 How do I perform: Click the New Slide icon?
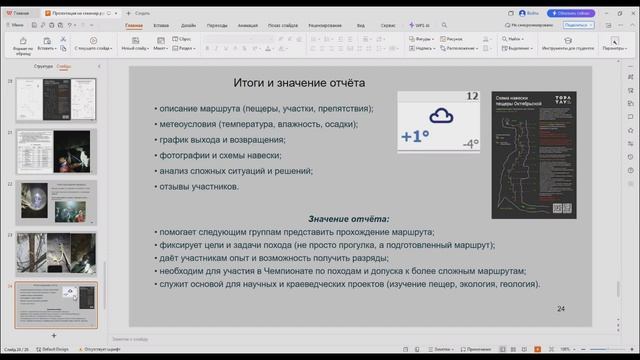coord(135,40)
